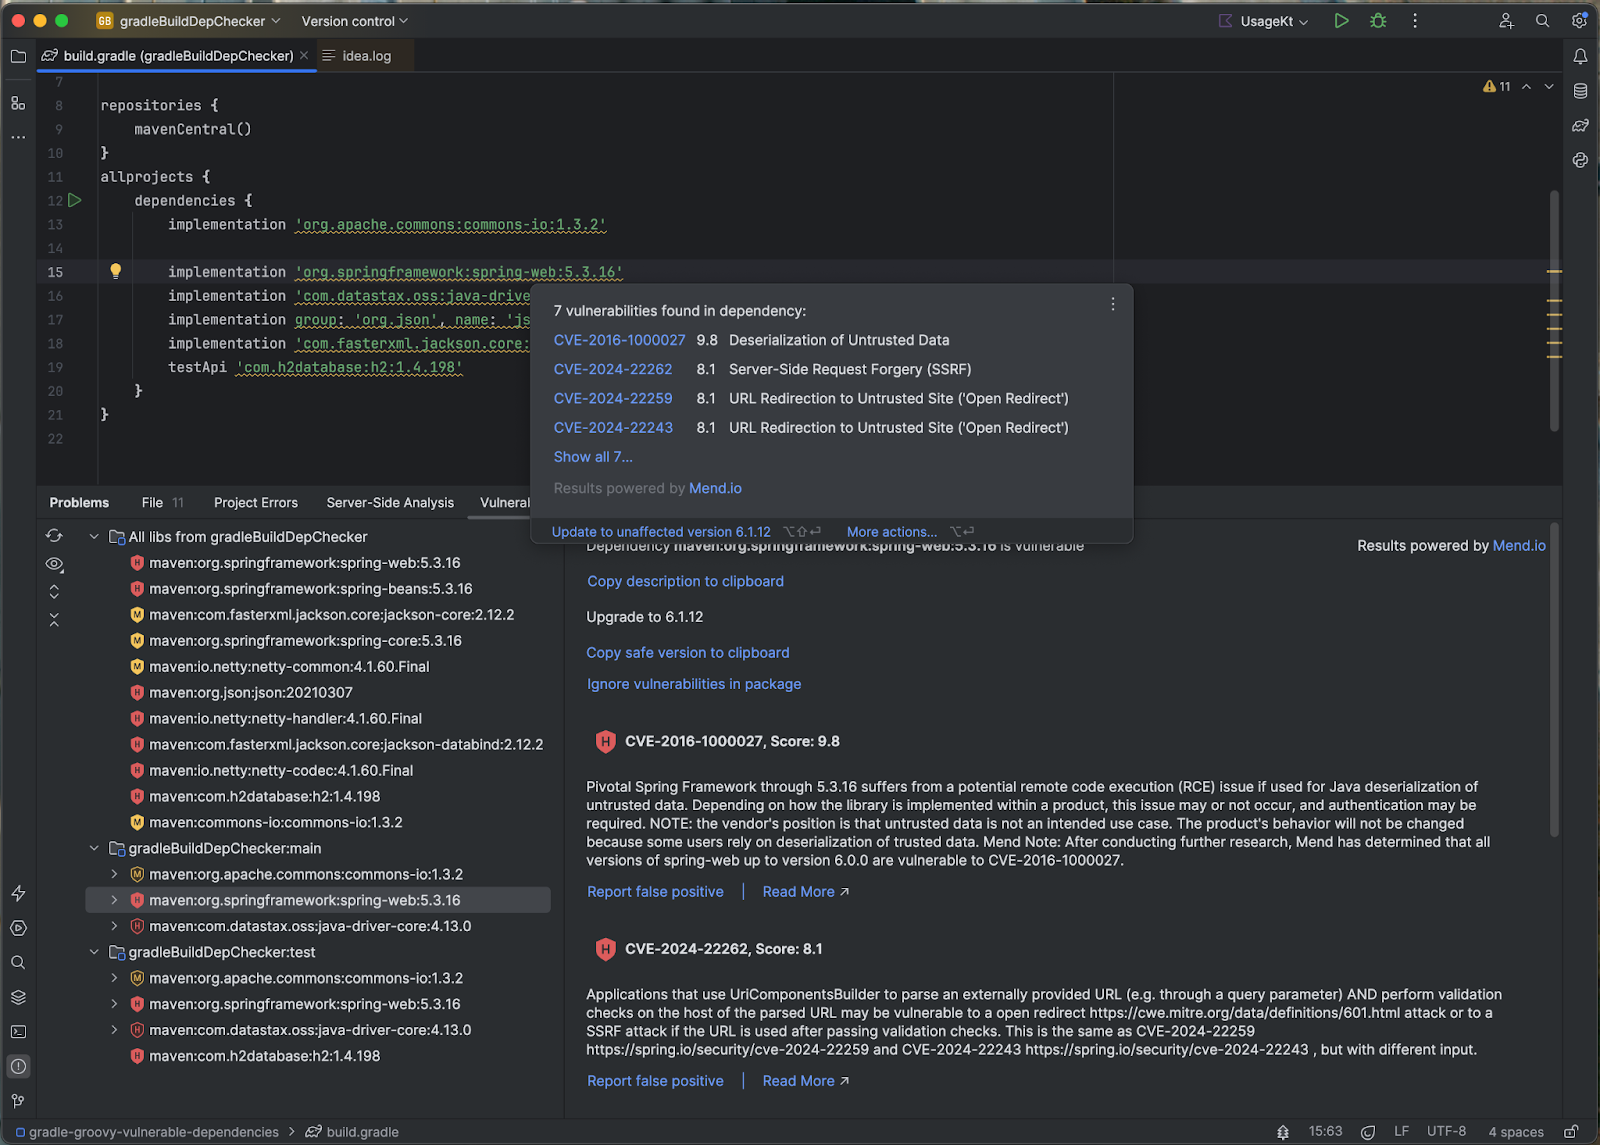Go to the next highlighted problem arrow
This screenshot has width=1600, height=1145.
coord(1549,87)
